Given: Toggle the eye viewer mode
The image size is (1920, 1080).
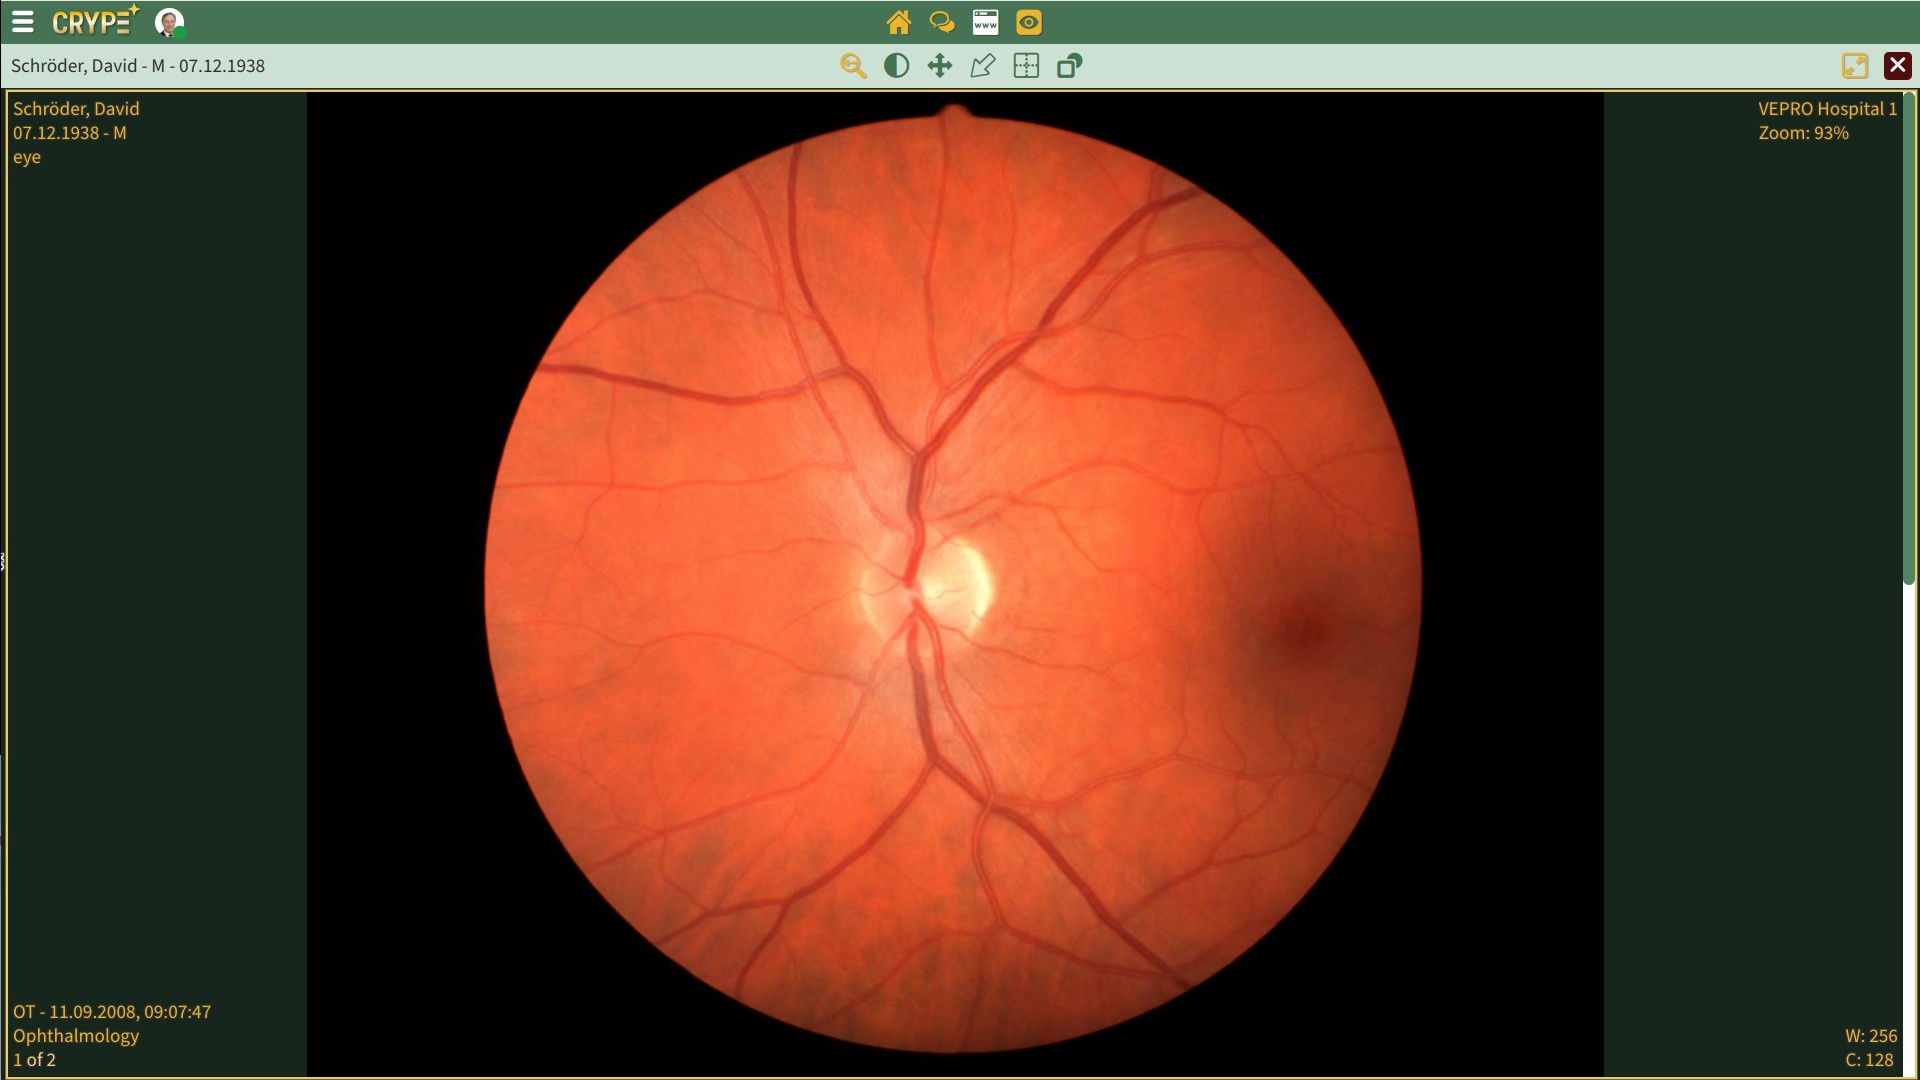Looking at the screenshot, I should pyautogui.click(x=1028, y=22).
